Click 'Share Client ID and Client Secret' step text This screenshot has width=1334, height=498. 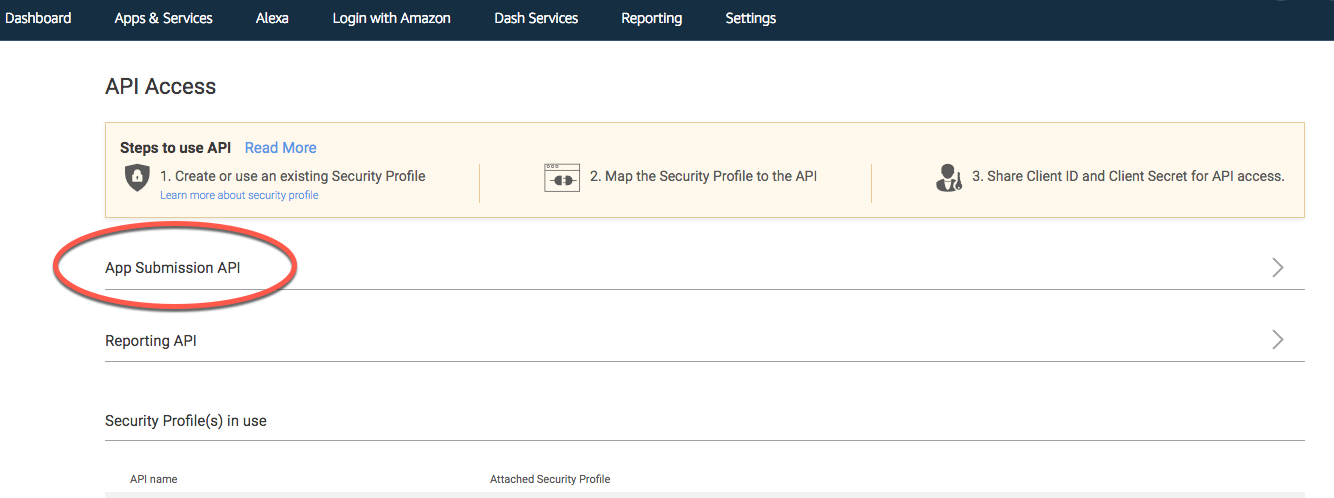pos(1127,176)
